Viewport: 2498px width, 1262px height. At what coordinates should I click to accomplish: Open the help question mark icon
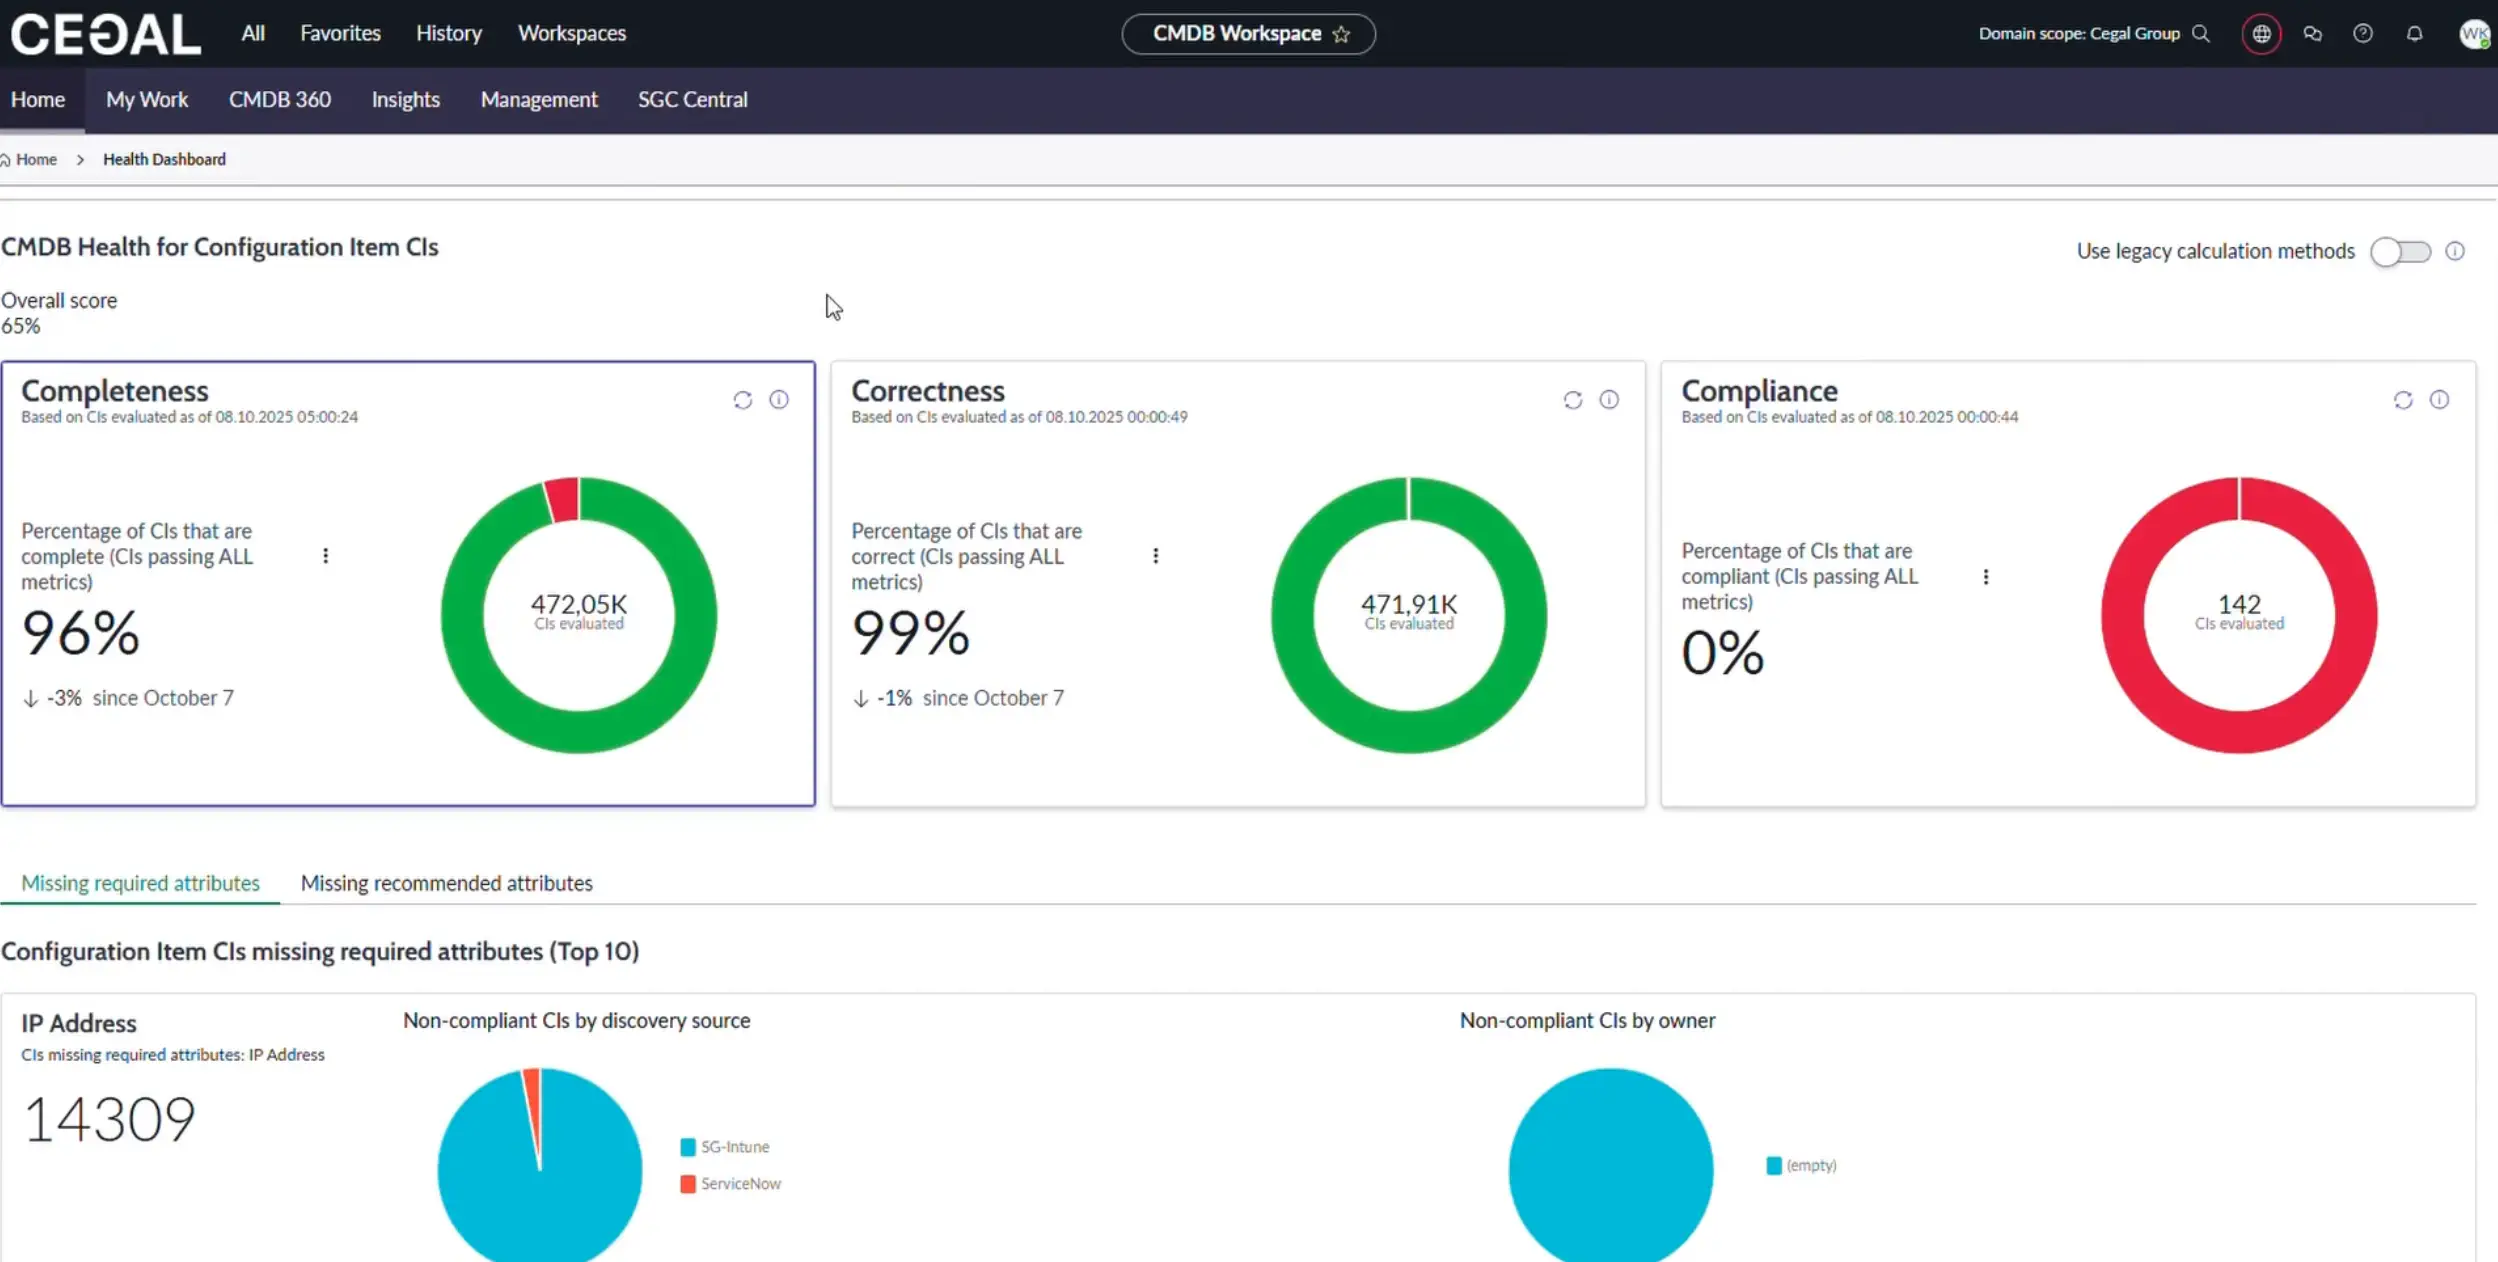coord(2363,34)
